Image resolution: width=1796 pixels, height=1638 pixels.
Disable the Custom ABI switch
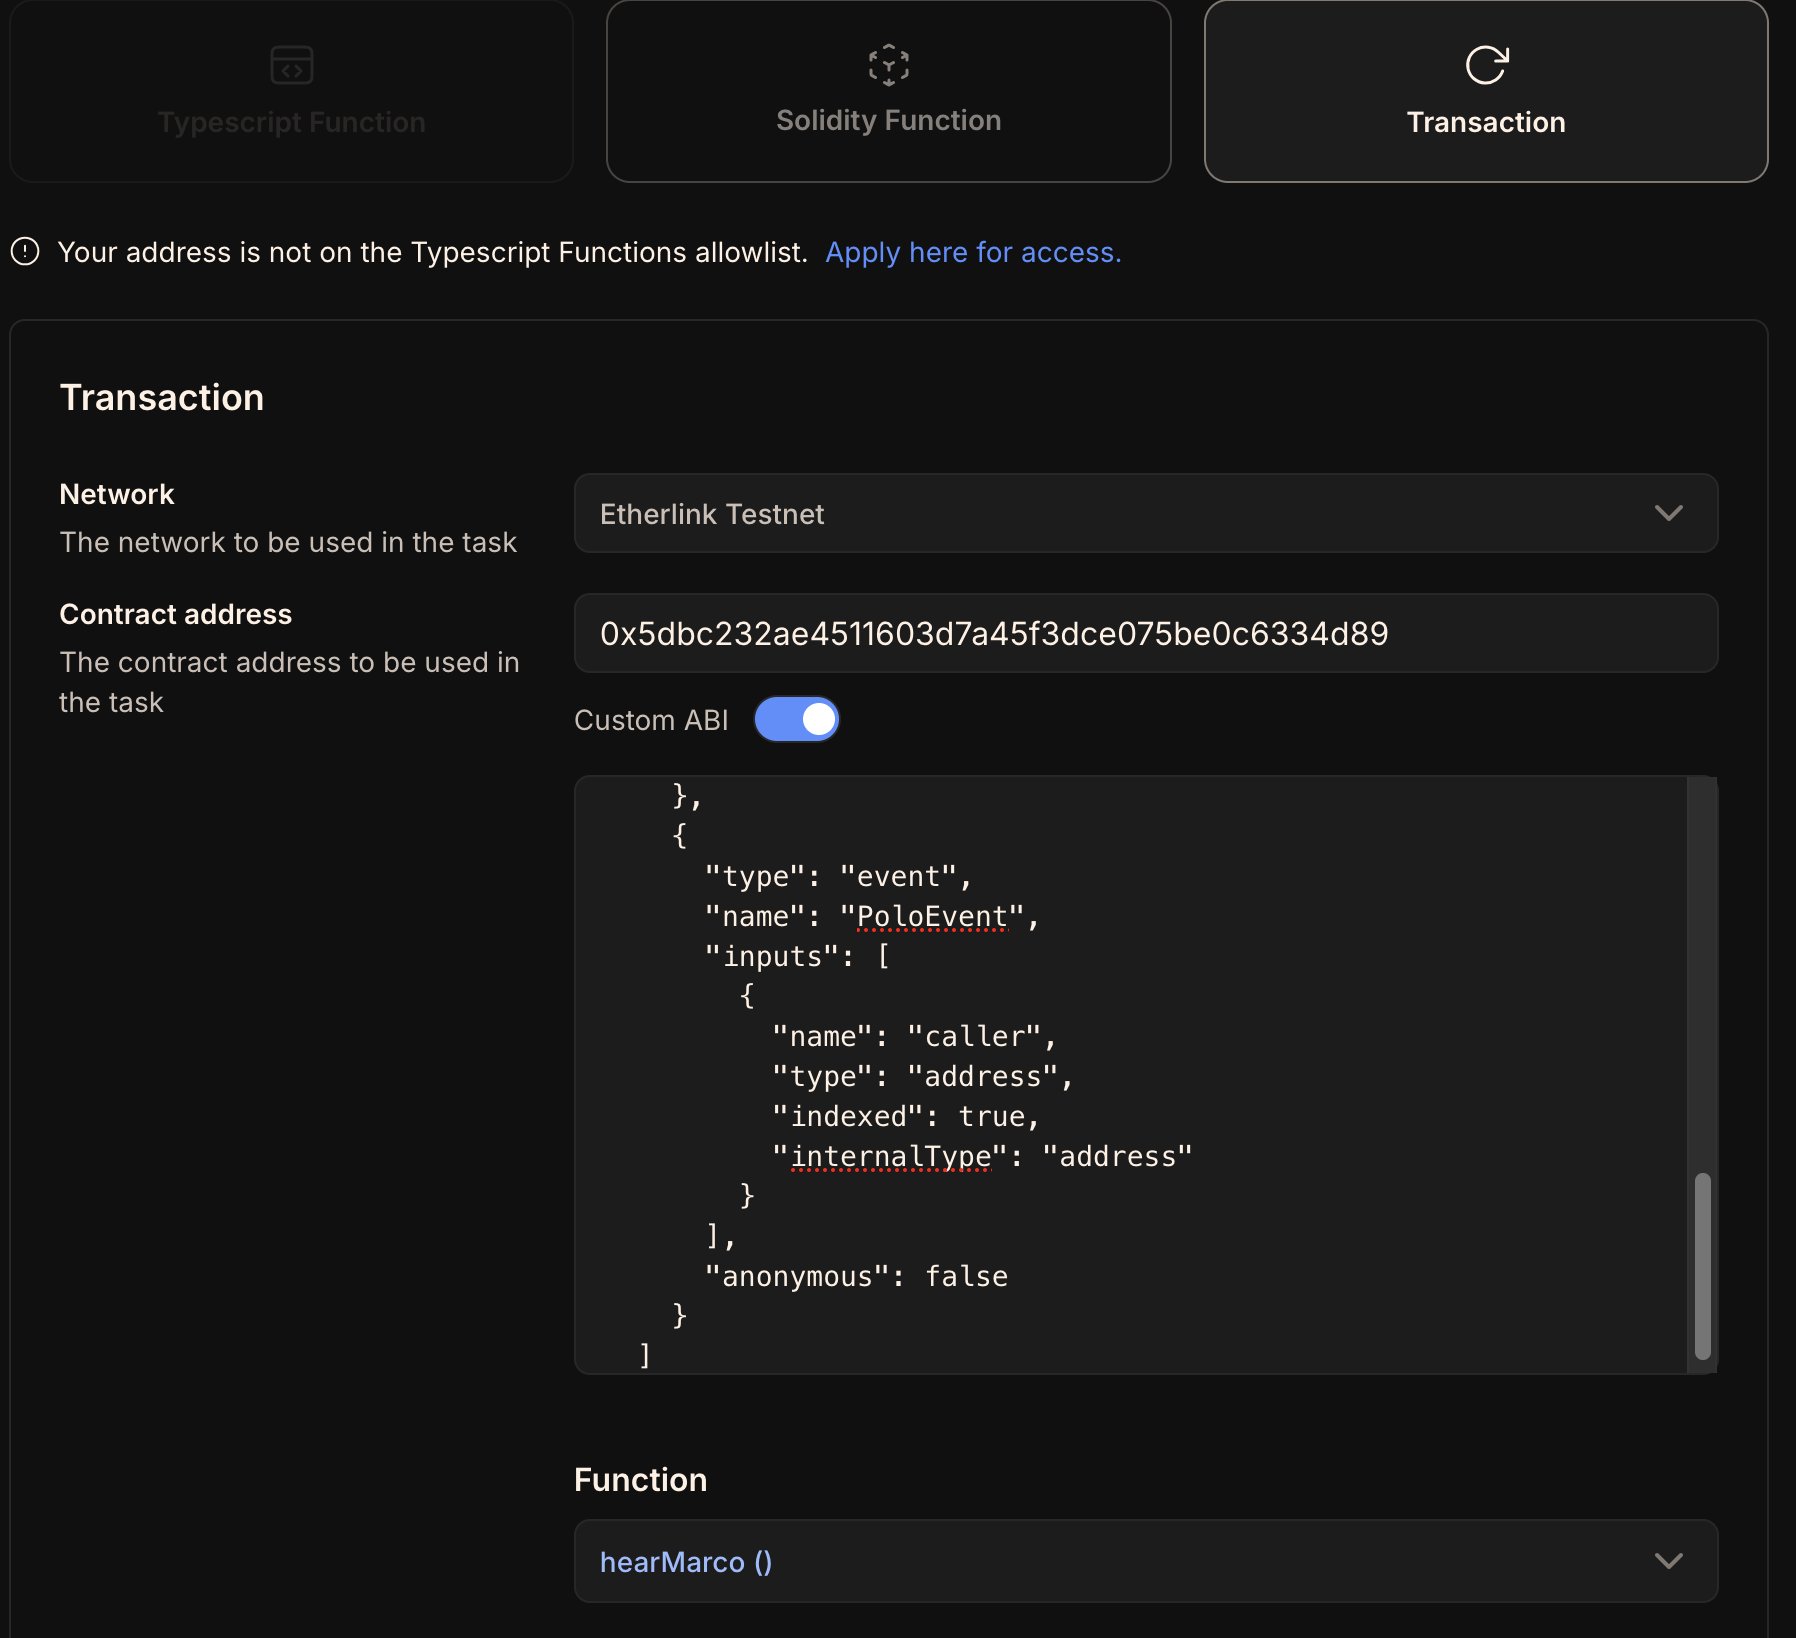[797, 718]
